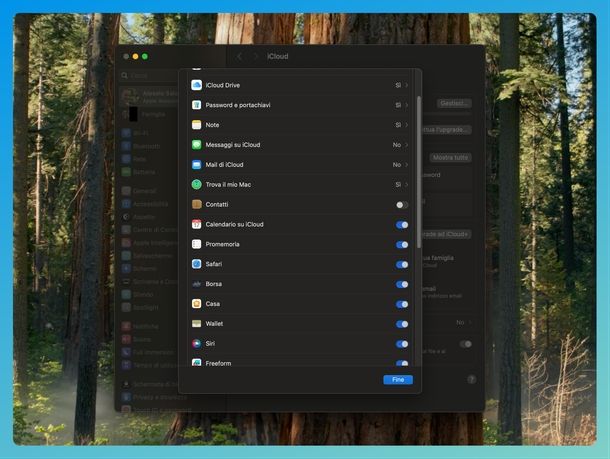The width and height of the screenshot is (610, 459).
Task: Disable the Siri iCloud switch
Action: point(402,343)
